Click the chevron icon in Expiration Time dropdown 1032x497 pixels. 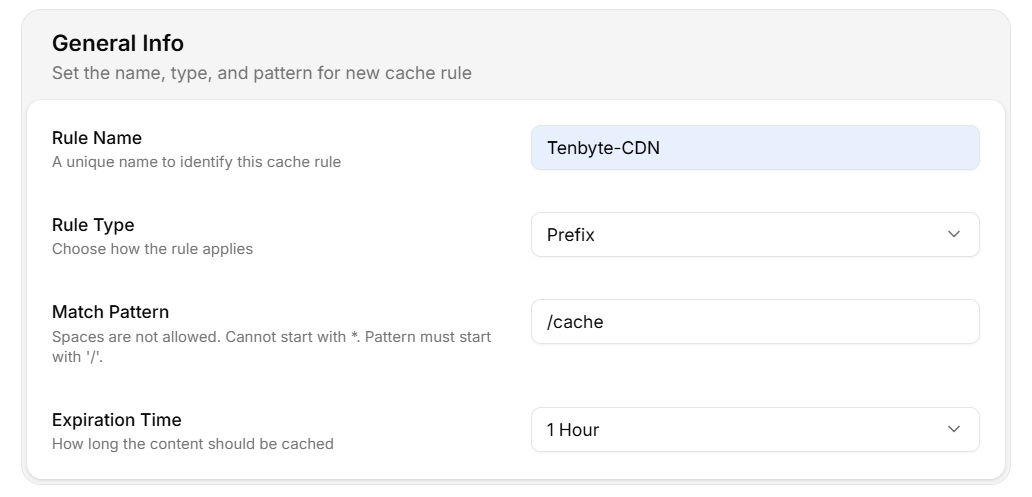(x=953, y=429)
